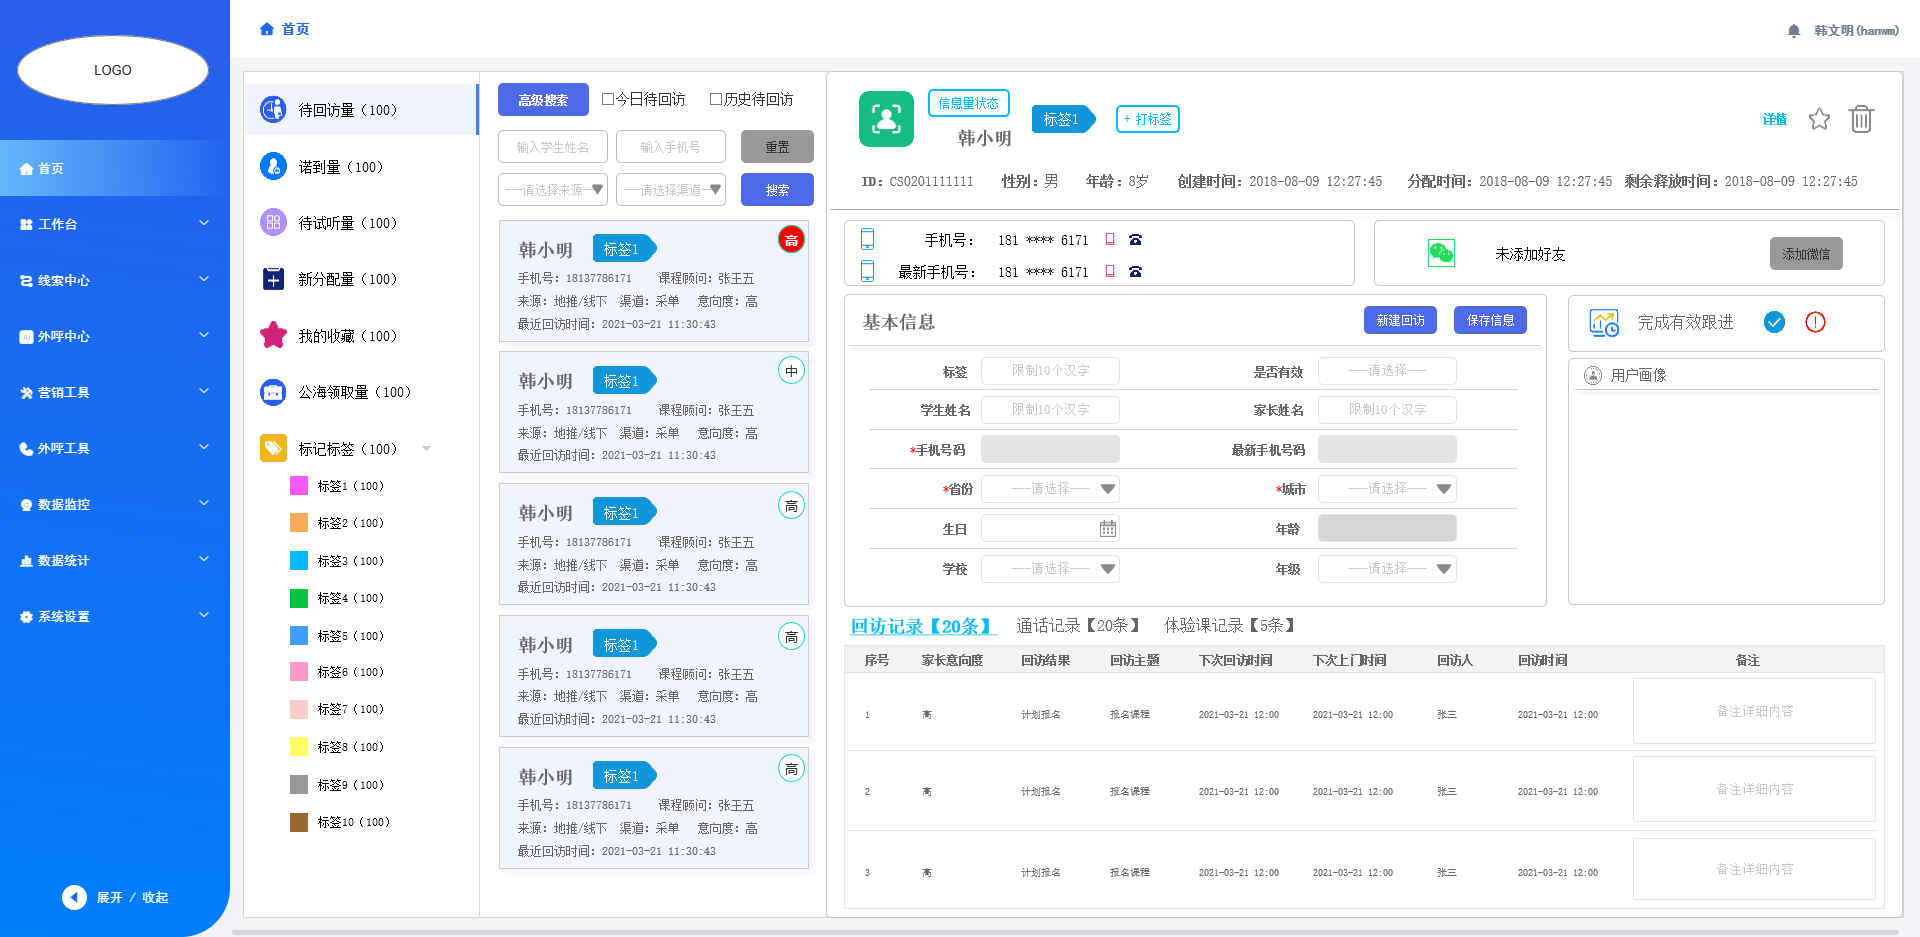Switch to the 通话记录 tab
This screenshot has height=937, width=1920.
pyautogui.click(x=1080, y=625)
